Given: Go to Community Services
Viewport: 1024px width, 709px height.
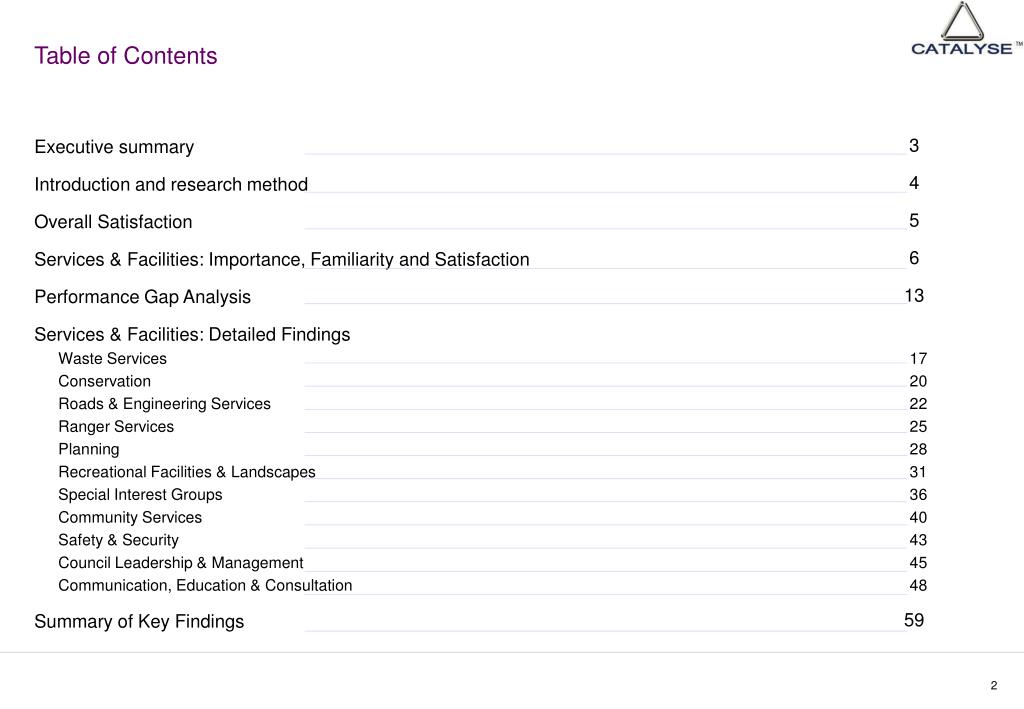Looking at the screenshot, I should [x=130, y=518].
